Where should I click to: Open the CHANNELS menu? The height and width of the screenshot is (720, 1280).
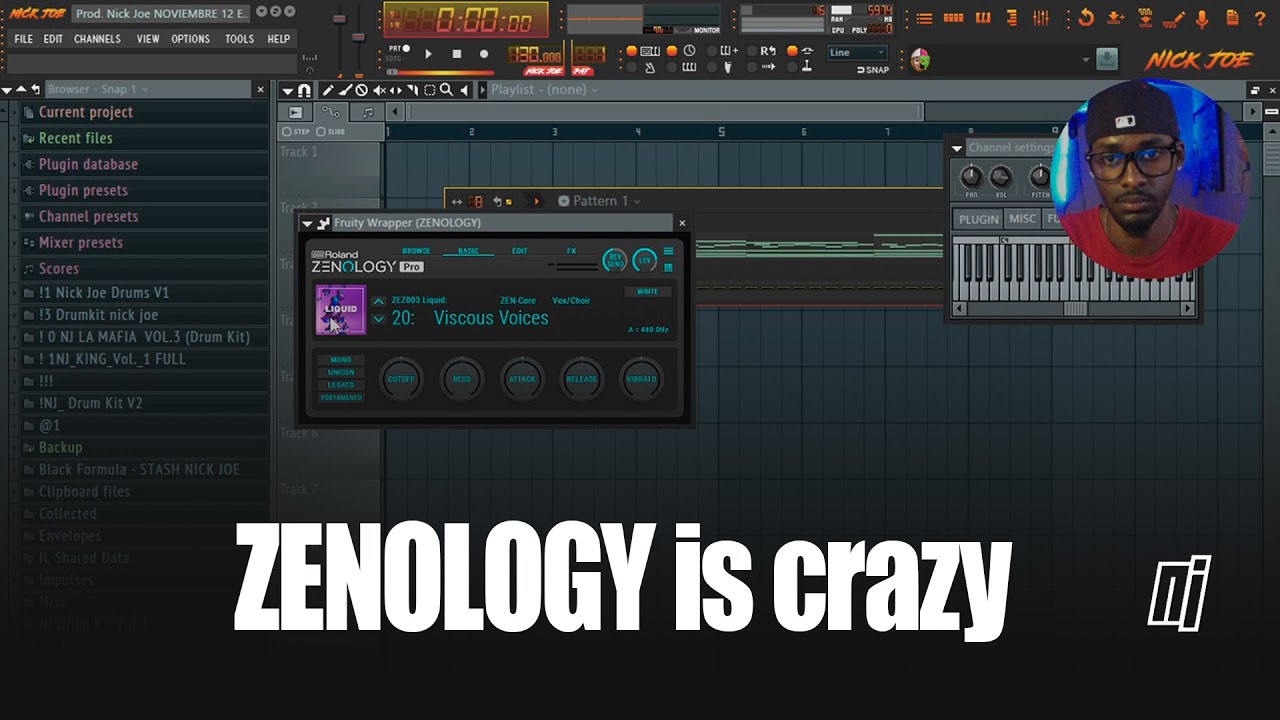pos(97,39)
